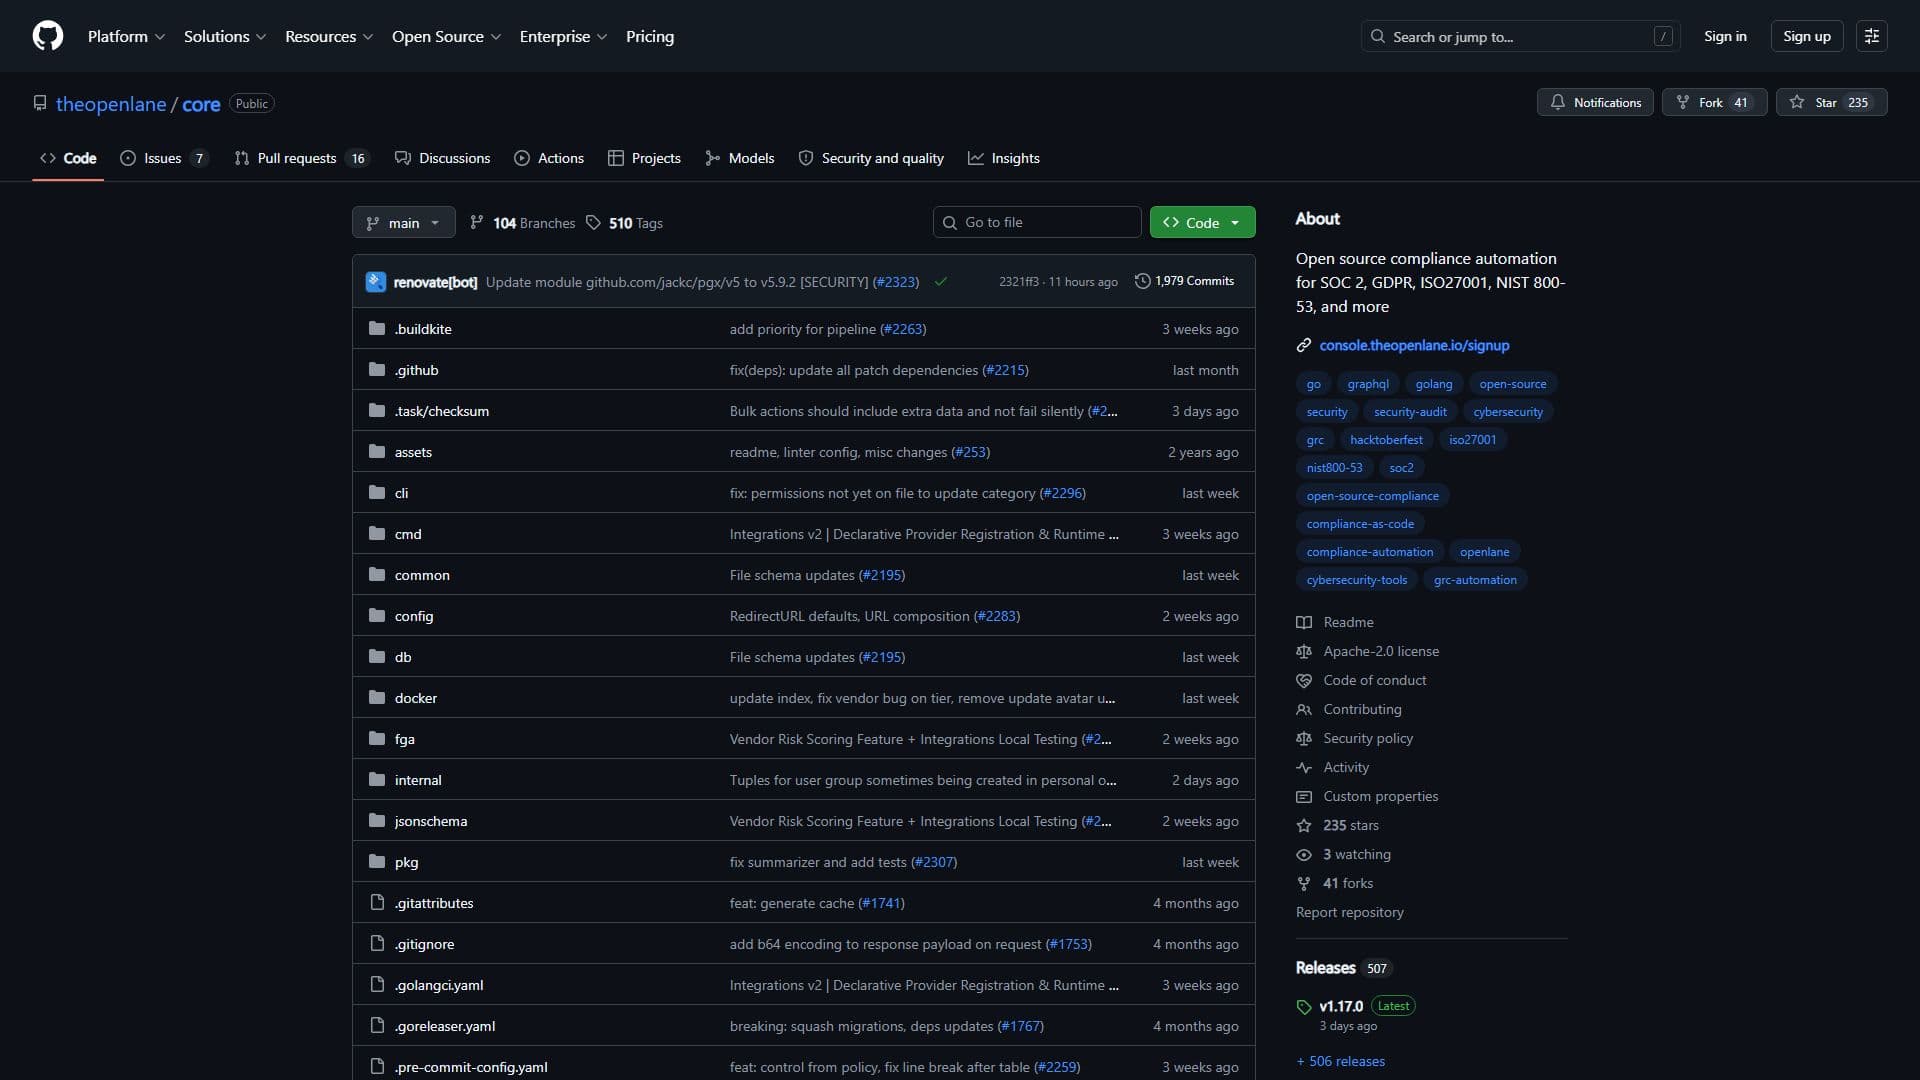
Task: Click the renovate[bot] avatar icon
Action: (x=376, y=282)
